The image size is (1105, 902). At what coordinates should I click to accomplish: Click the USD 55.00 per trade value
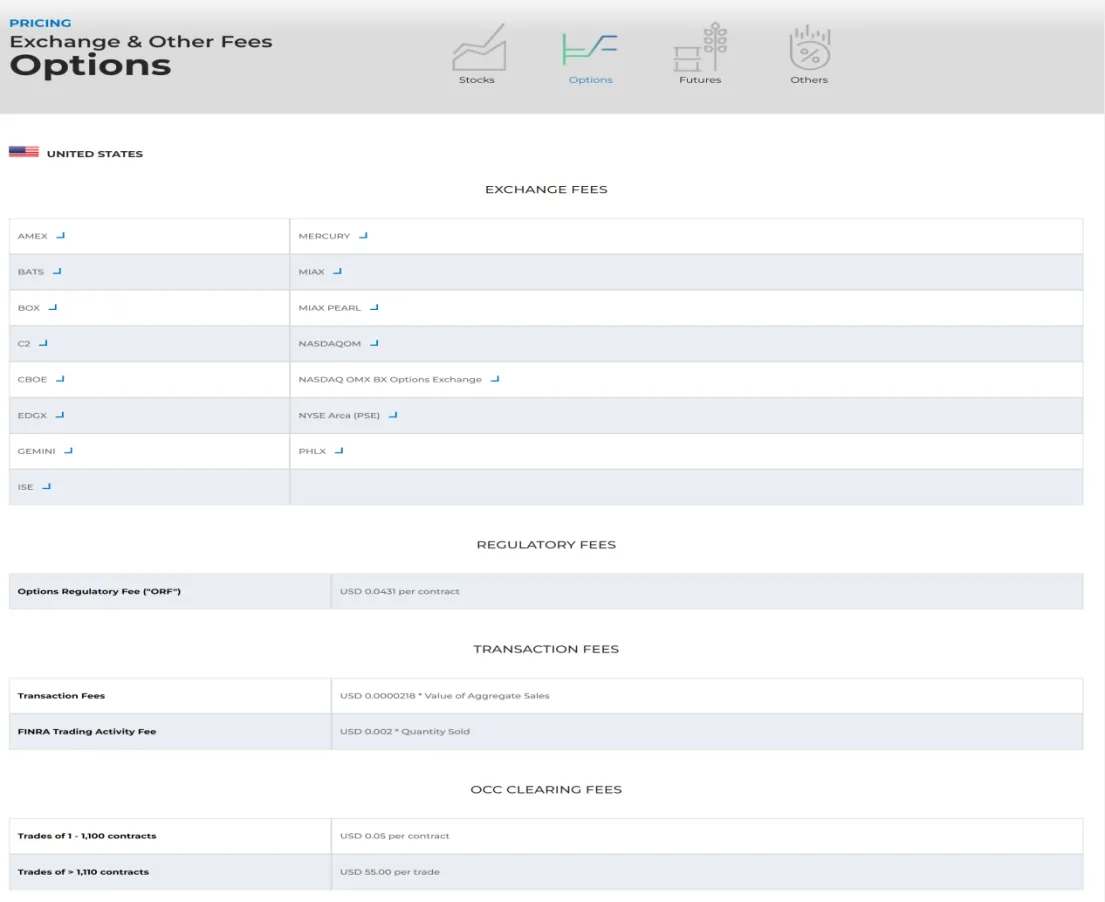(390, 872)
